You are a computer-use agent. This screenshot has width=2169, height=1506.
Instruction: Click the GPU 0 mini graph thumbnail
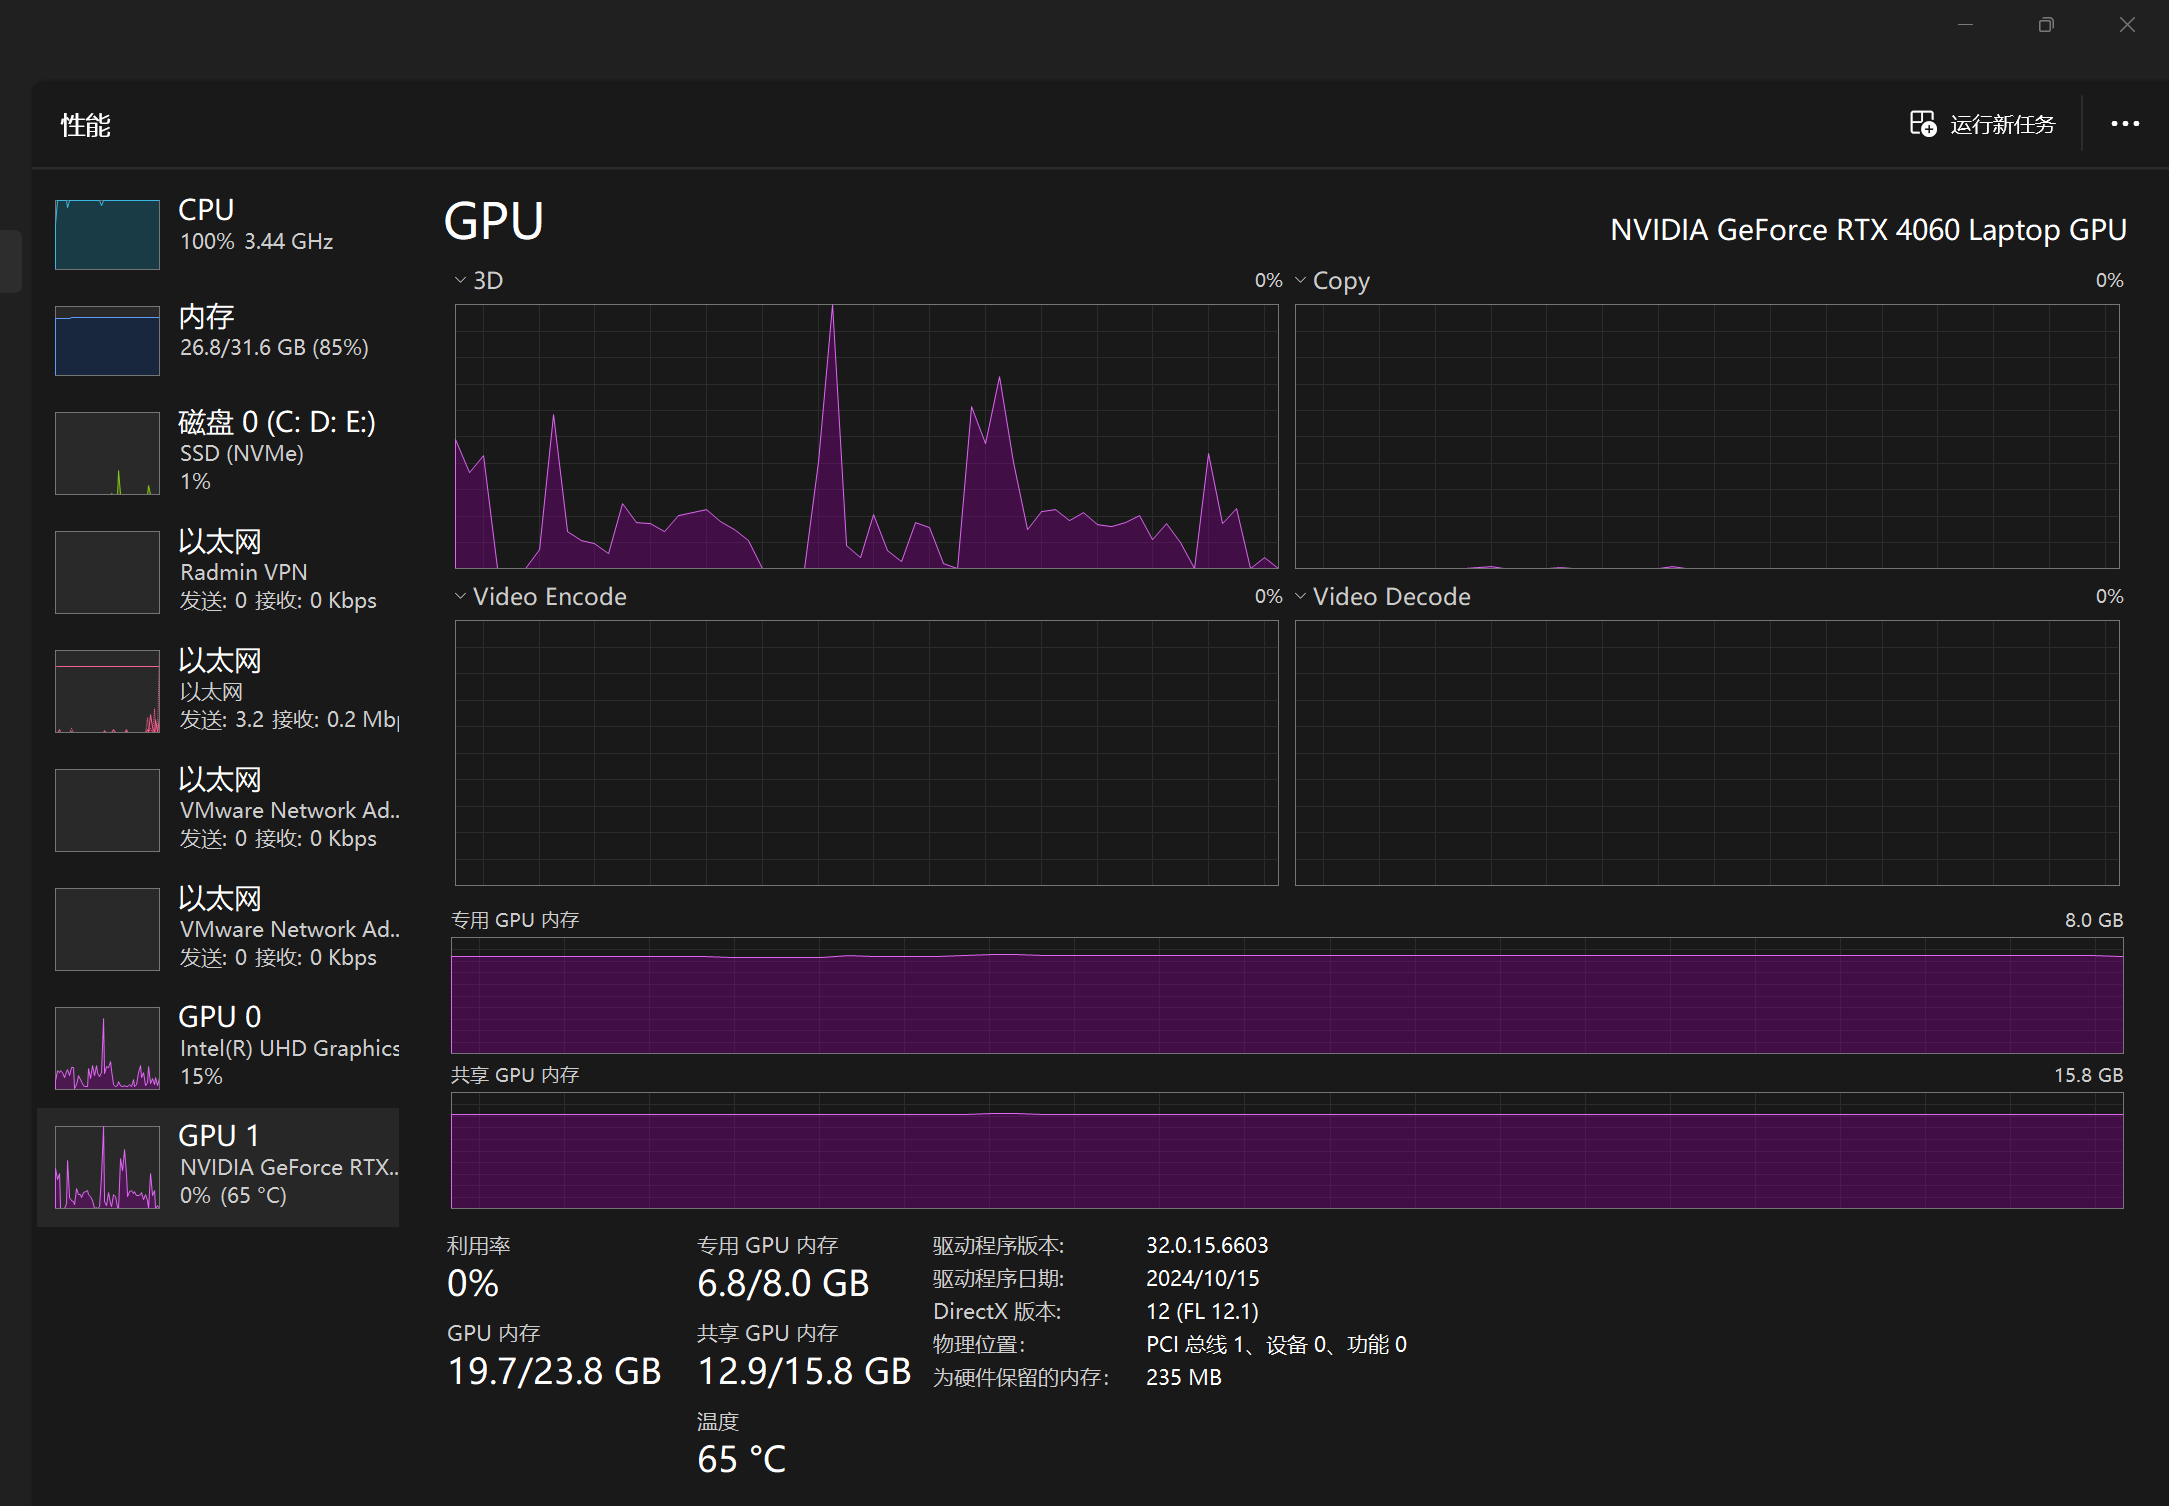coord(107,1048)
